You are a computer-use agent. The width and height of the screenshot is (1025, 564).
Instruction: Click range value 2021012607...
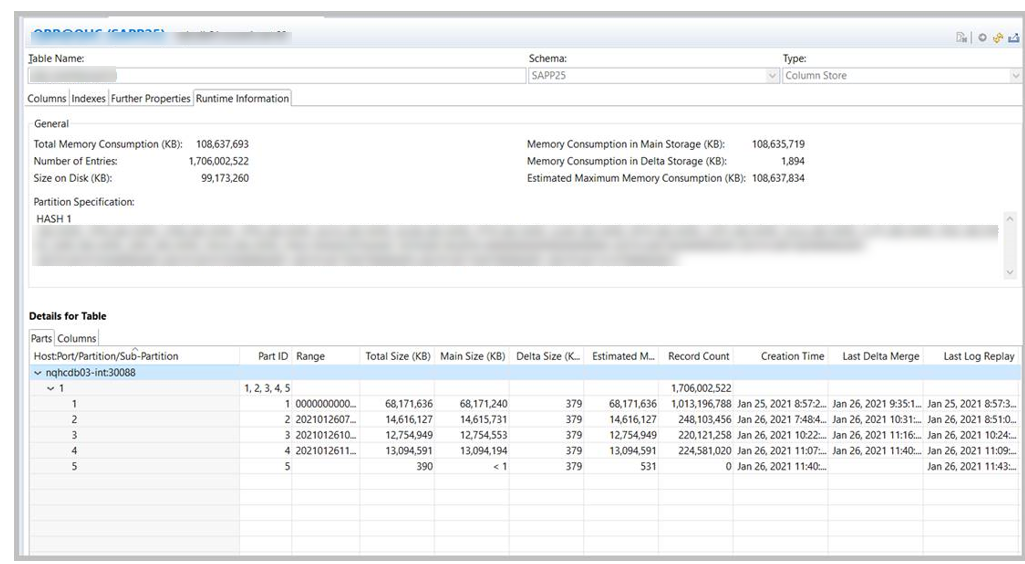click(326, 420)
